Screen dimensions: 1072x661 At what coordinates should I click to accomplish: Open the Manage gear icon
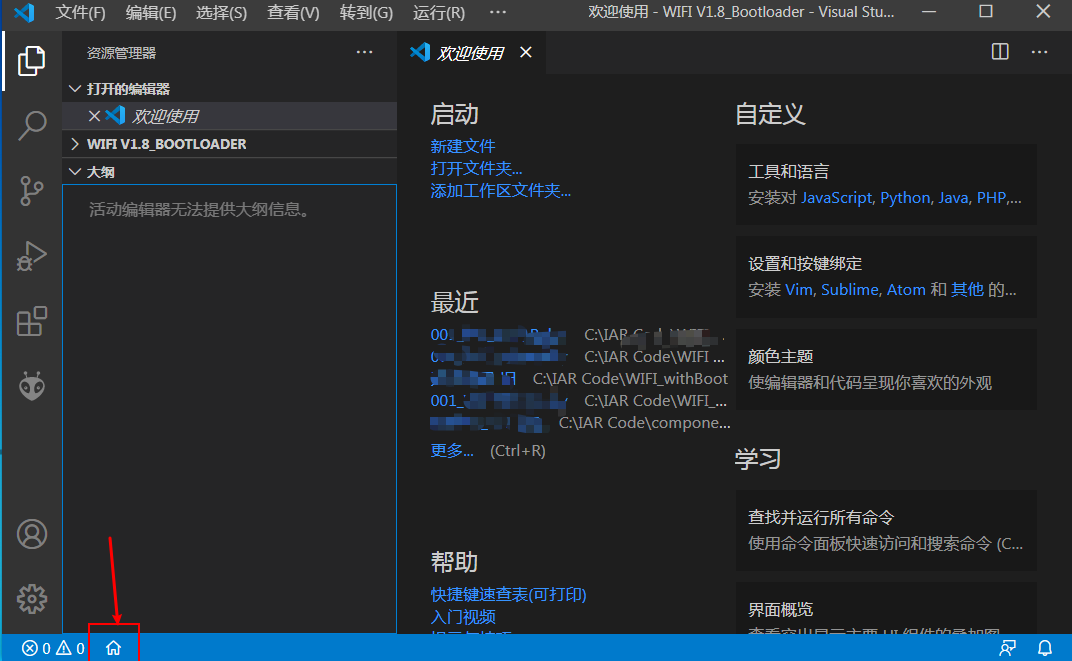click(x=31, y=599)
